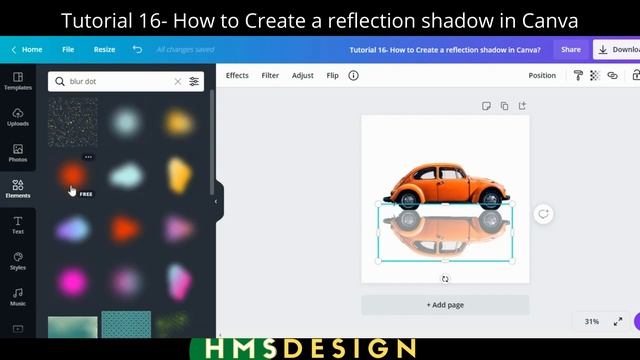Open the Effects options
640x360 pixels.
[237, 76]
